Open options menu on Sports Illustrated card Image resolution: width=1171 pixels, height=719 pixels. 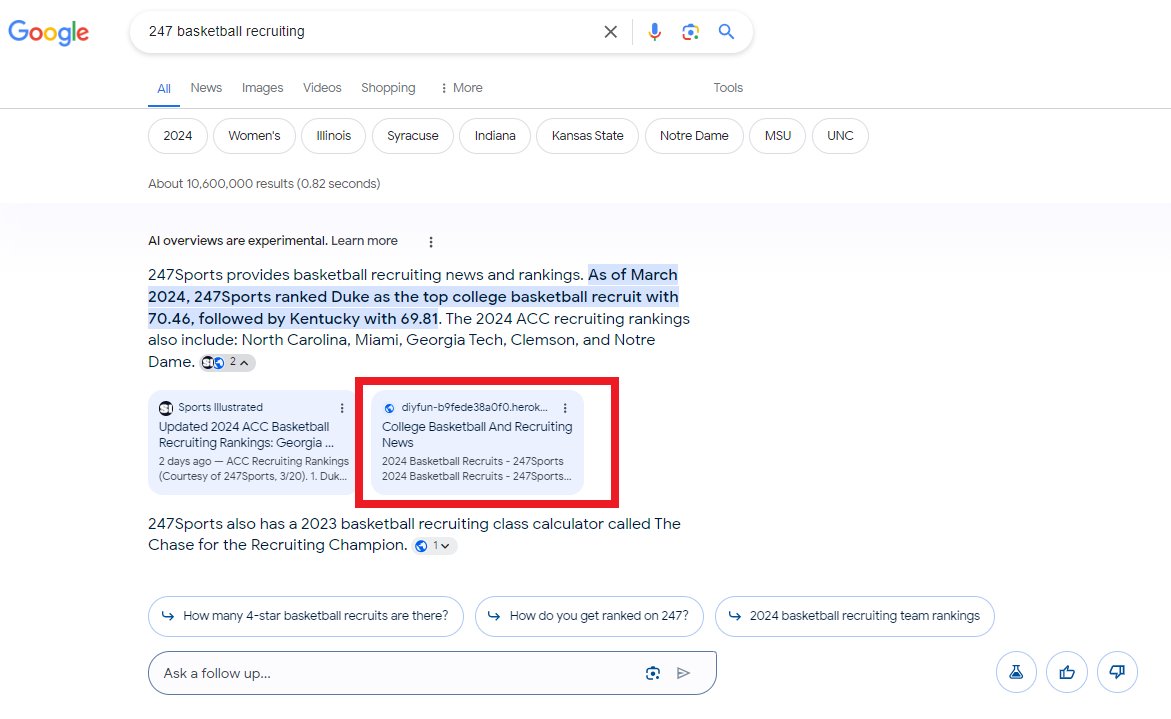coord(342,408)
